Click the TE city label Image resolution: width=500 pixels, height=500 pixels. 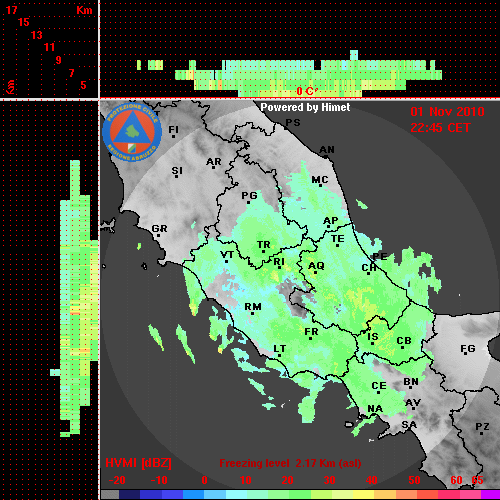click(x=338, y=239)
